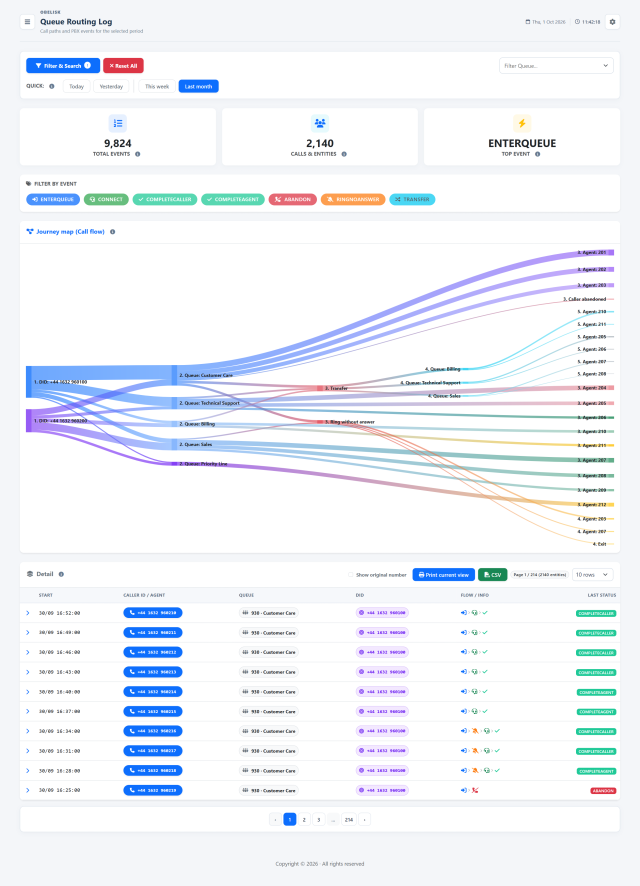The height and width of the screenshot is (886, 640).
Task: Click the DID circle icon in 16:40:00 row
Action: click(362, 692)
